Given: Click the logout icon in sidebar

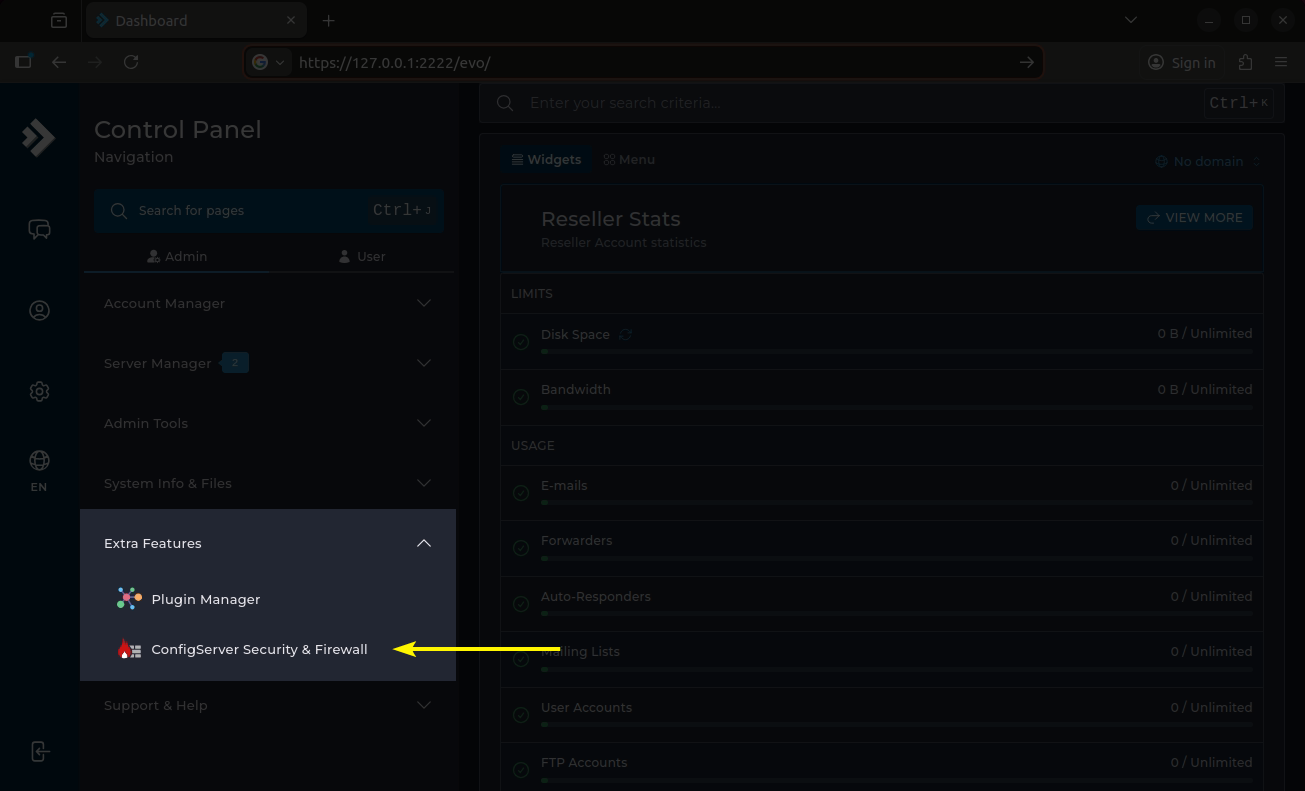Looking at the screenshot, I should pyautogui.click(x=39, y=751).
